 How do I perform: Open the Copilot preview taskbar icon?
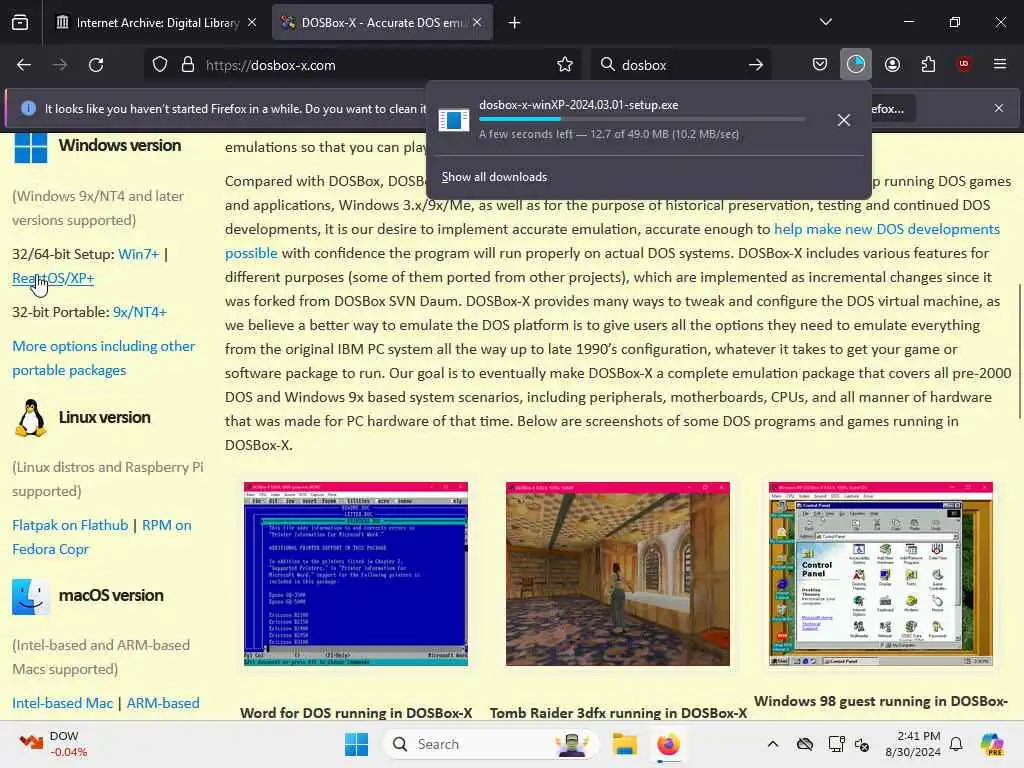[992, 744]
